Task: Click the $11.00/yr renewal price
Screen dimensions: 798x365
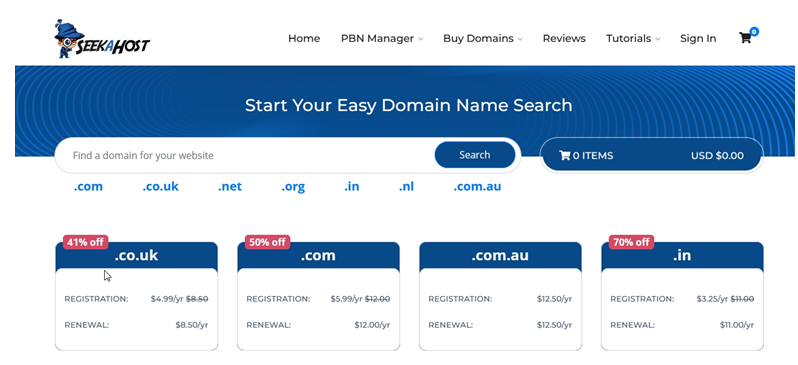Action: coord(737,325)
